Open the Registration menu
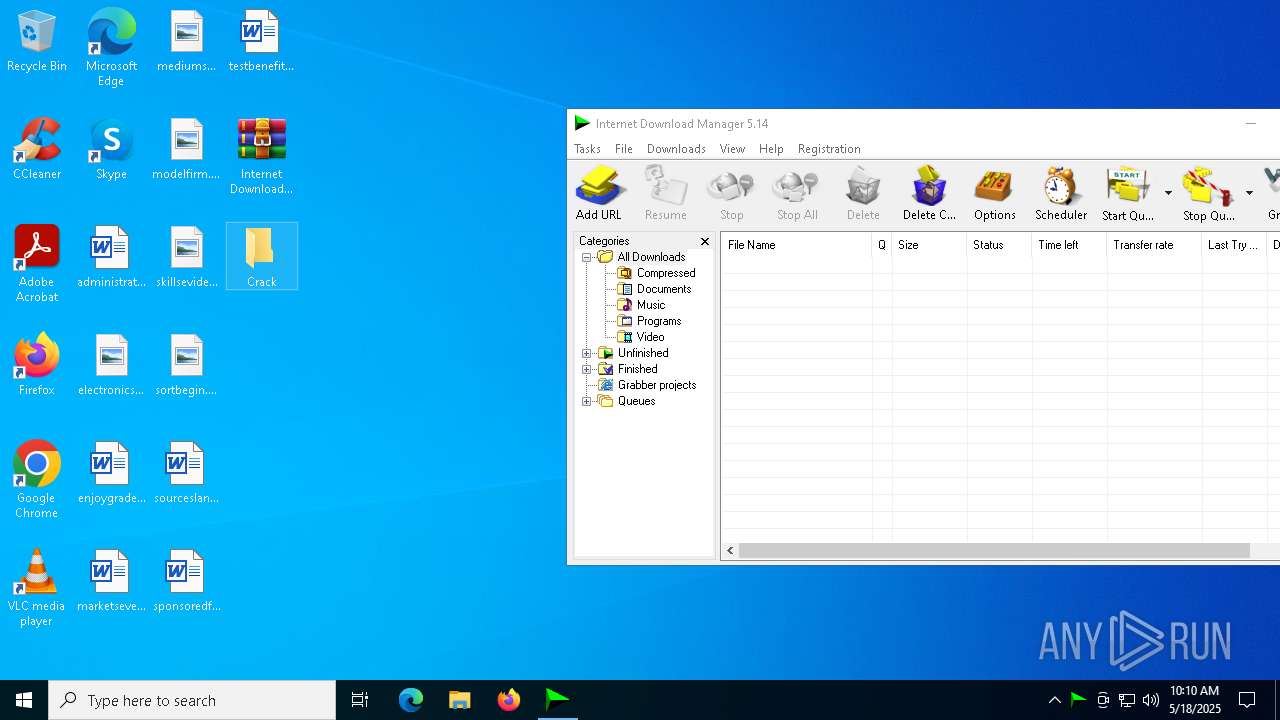1280x720 pixels. pyautogui.click(x=829, y=149)
